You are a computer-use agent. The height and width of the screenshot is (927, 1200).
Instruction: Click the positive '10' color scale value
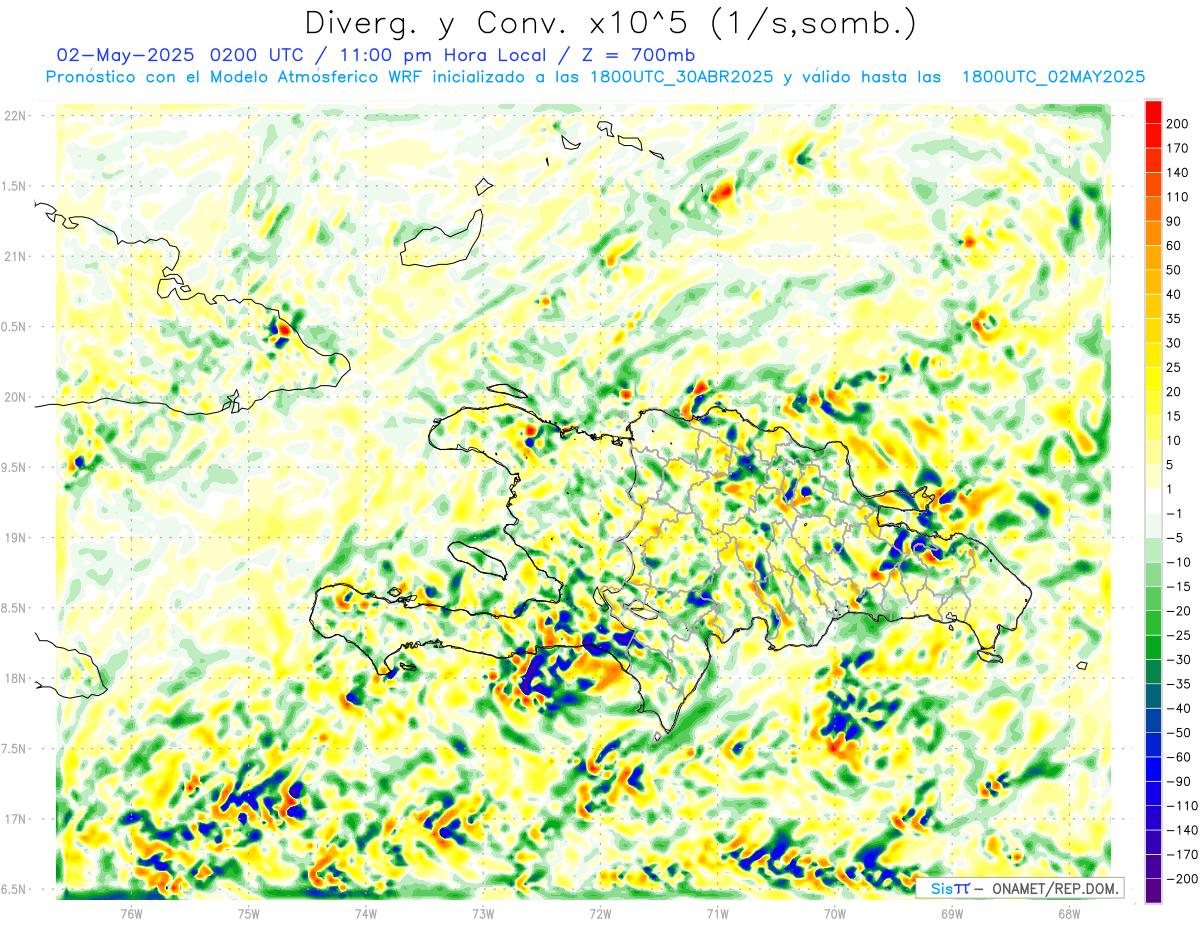[x=1174, y=441]
